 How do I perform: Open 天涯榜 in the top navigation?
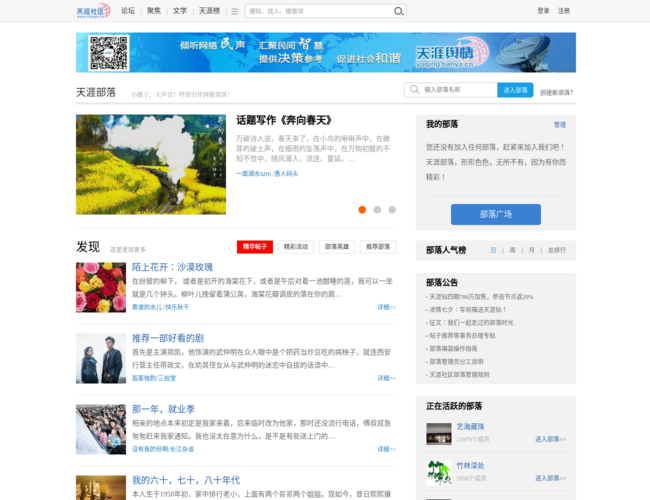pyautogui.click(x=209, y=11)
